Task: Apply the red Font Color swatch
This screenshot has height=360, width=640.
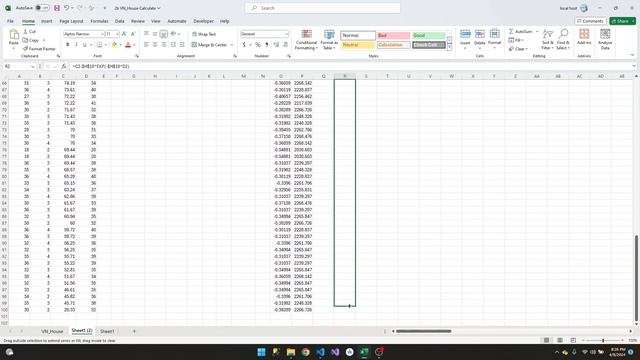Action: [128, 44]
